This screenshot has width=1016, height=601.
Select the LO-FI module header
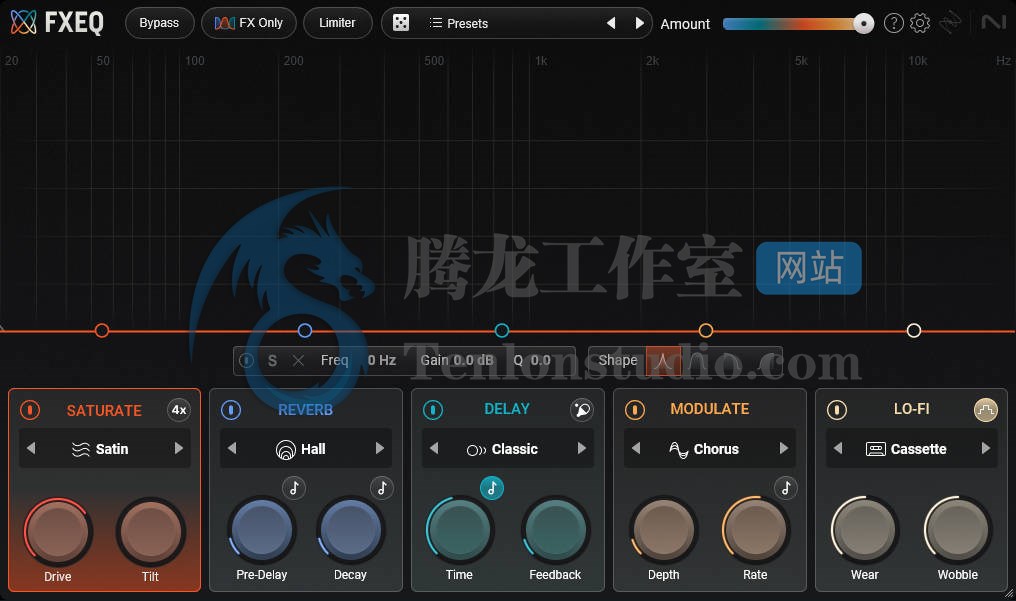tap(911, 409)
